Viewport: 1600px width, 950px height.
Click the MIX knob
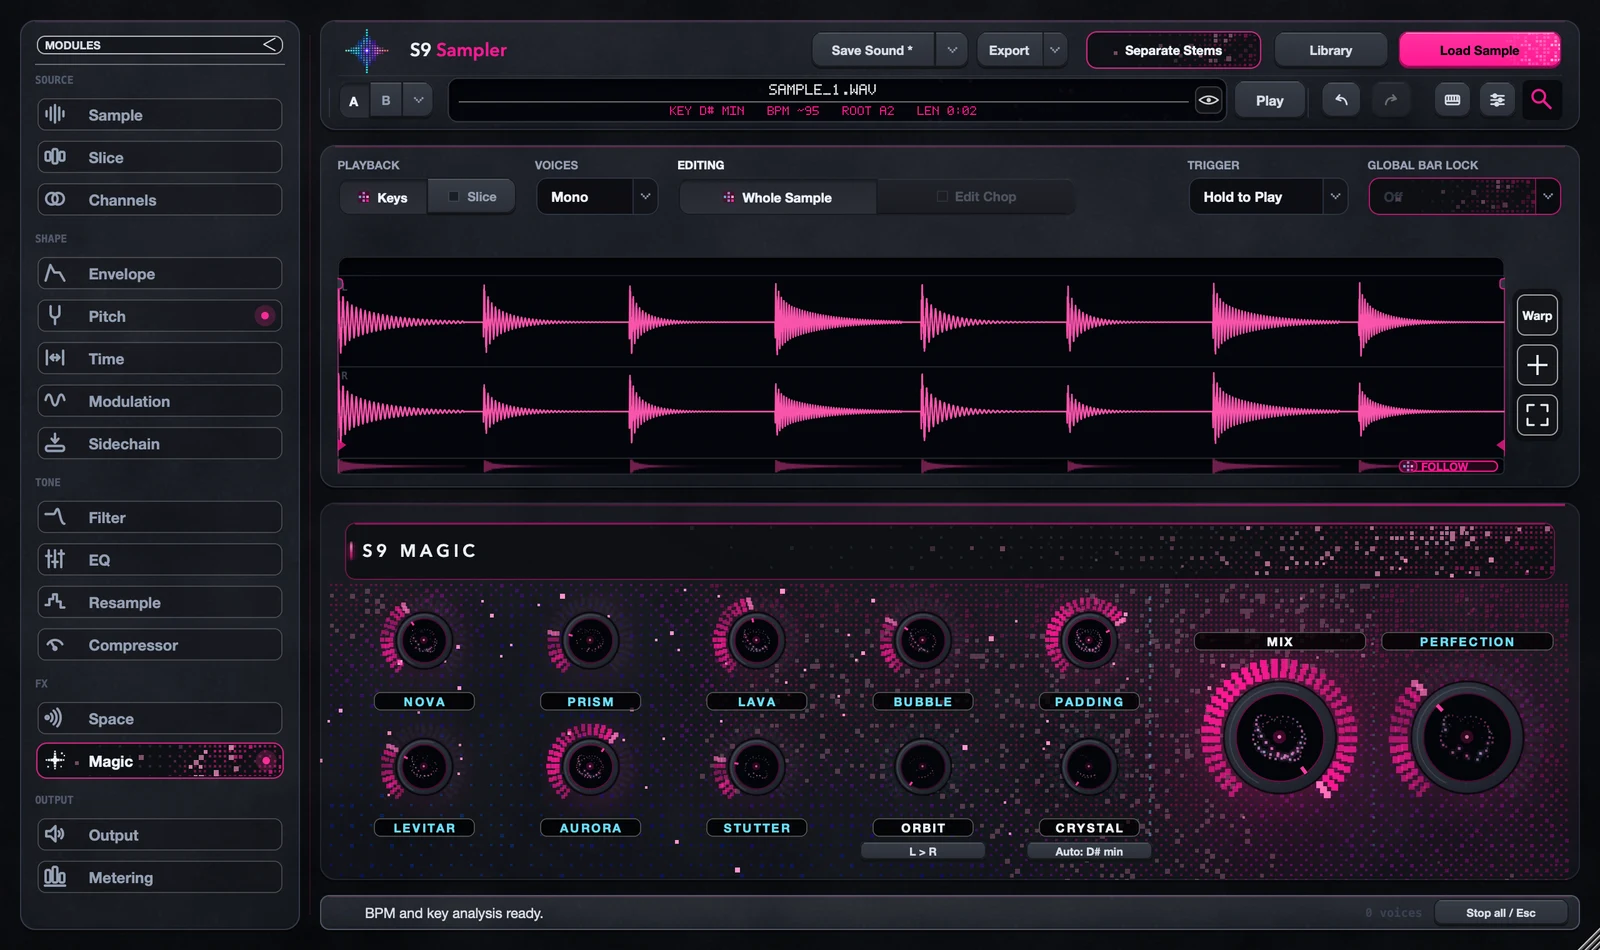tap(1279, 737)
